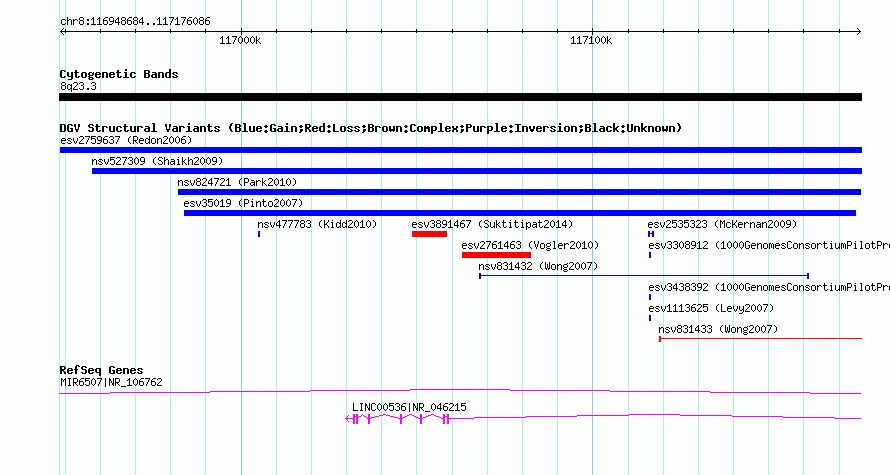Screen dimensions: 890x475
Task: Select the red esv3891467 loss bar
Action: [430, 234]
